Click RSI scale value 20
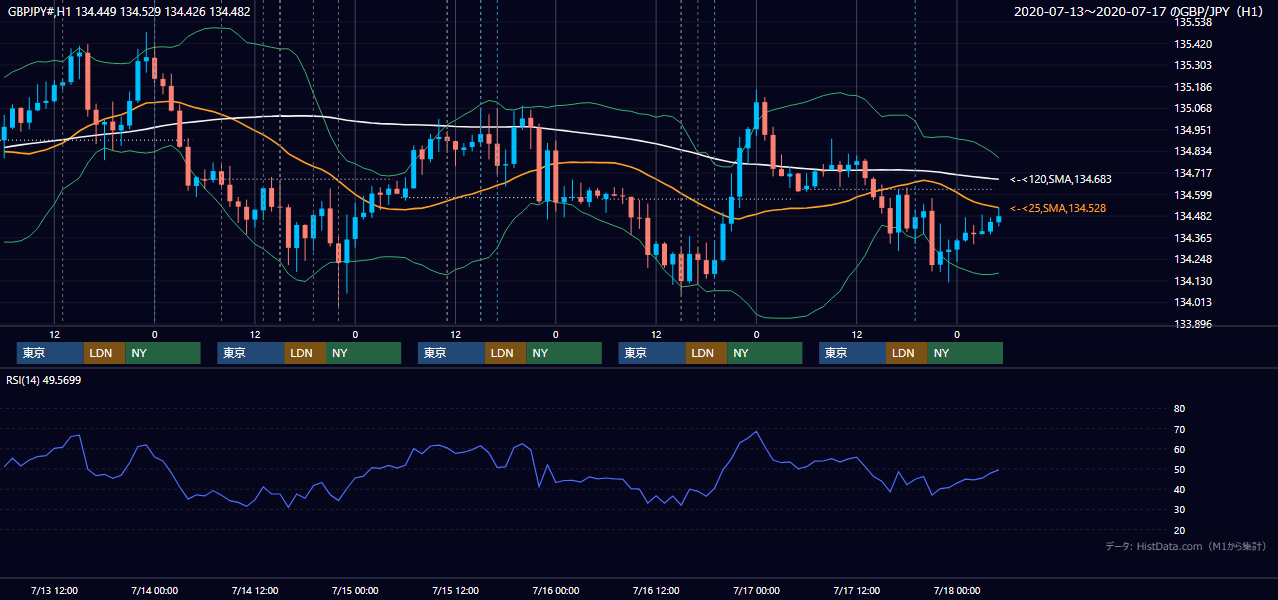This screenshot has height=600, width=1278. (x=1179, y=530)
